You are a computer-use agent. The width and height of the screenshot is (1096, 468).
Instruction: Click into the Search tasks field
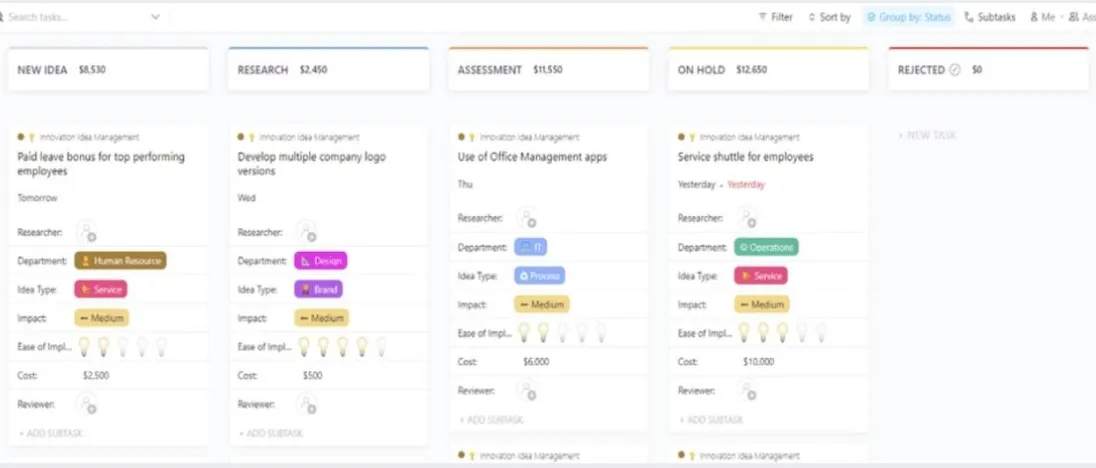(x=73, y=17)
